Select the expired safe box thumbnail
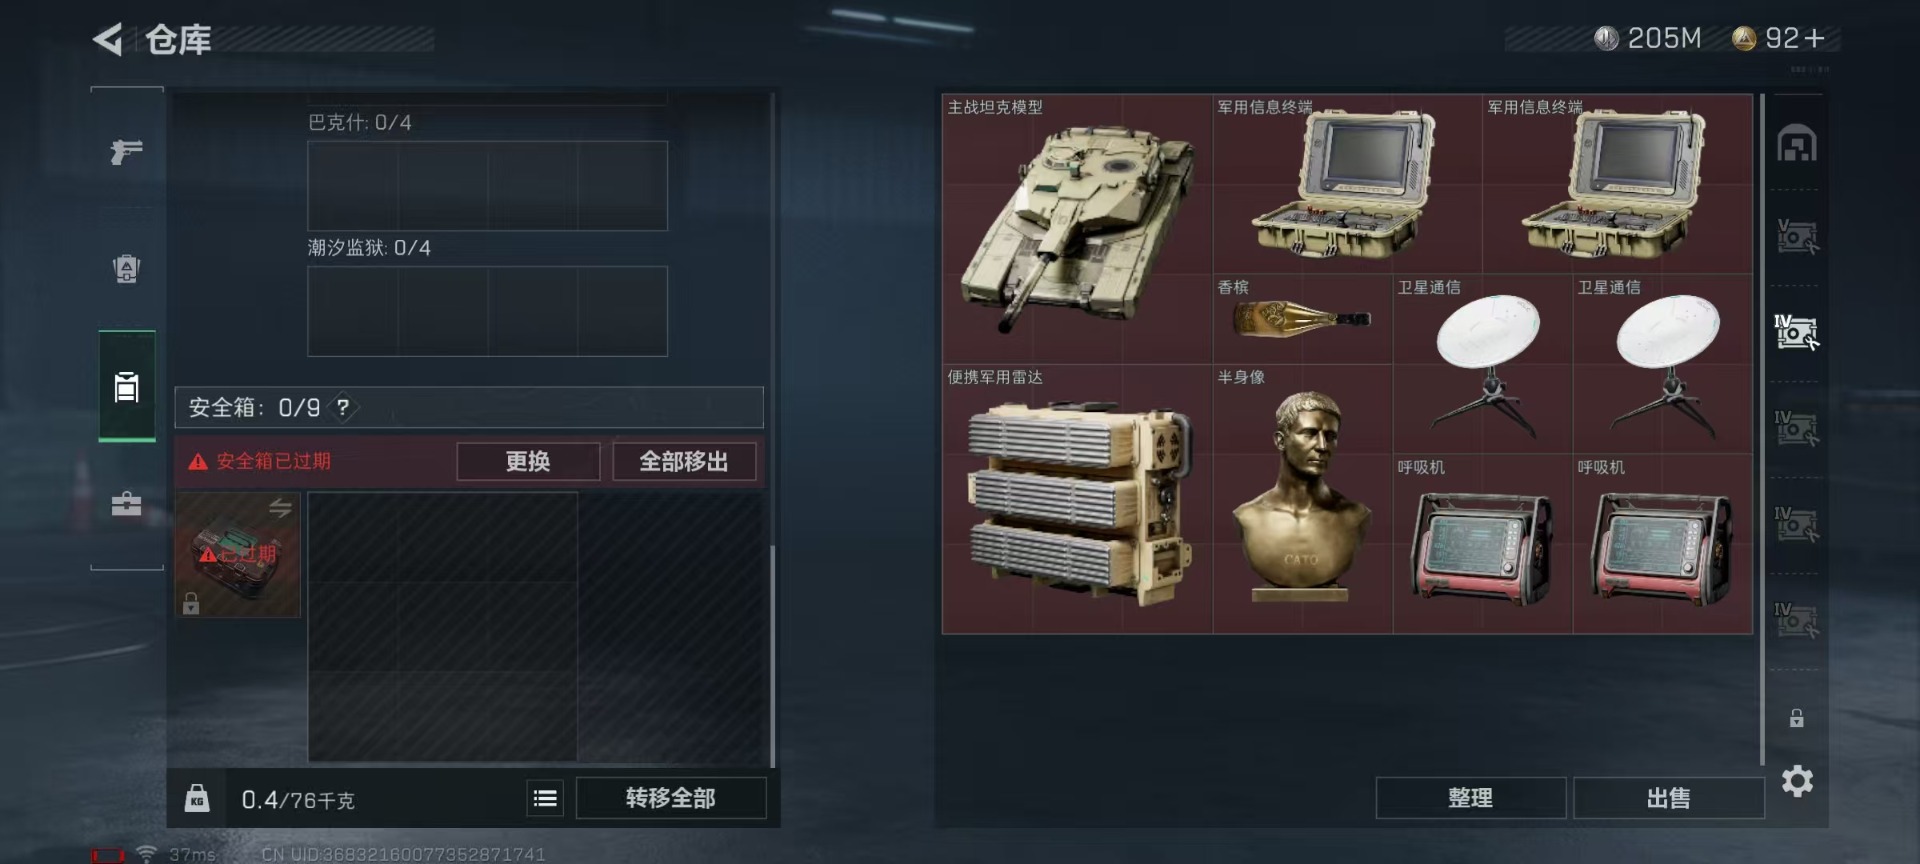The image size is (1920, 864). (x=238, y=554)
